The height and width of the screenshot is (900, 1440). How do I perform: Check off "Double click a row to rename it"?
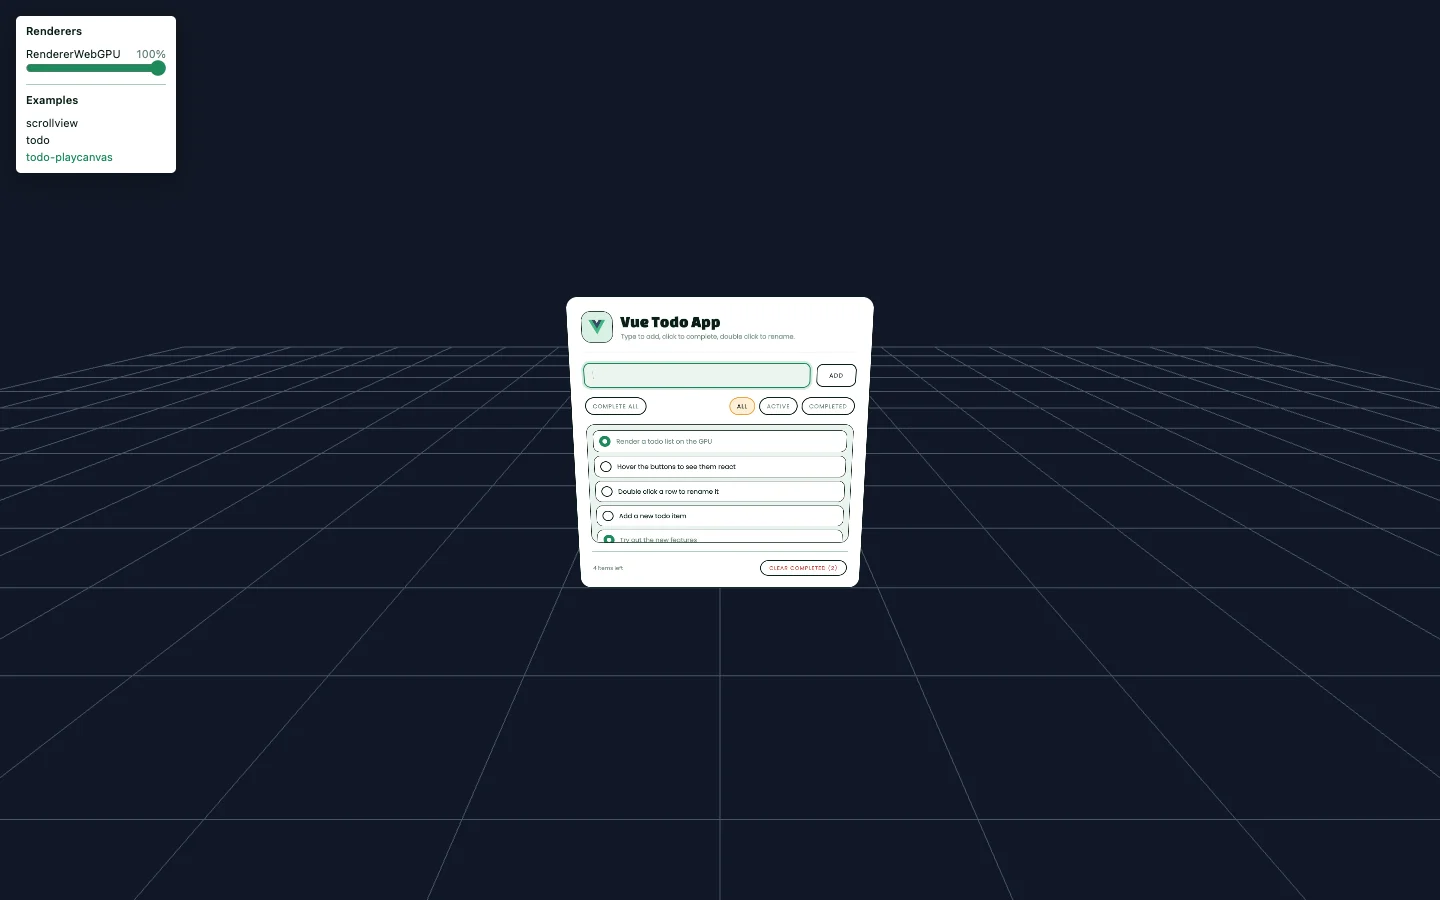pyautogui.click(x=607, y=491)
